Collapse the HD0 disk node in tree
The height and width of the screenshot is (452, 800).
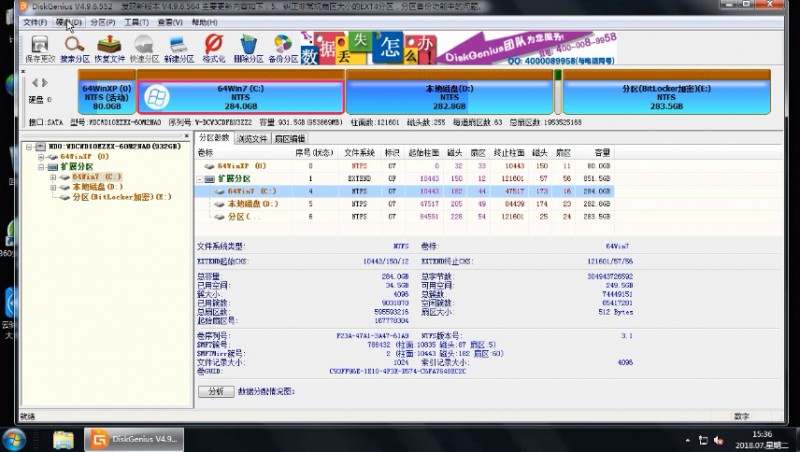29,147
